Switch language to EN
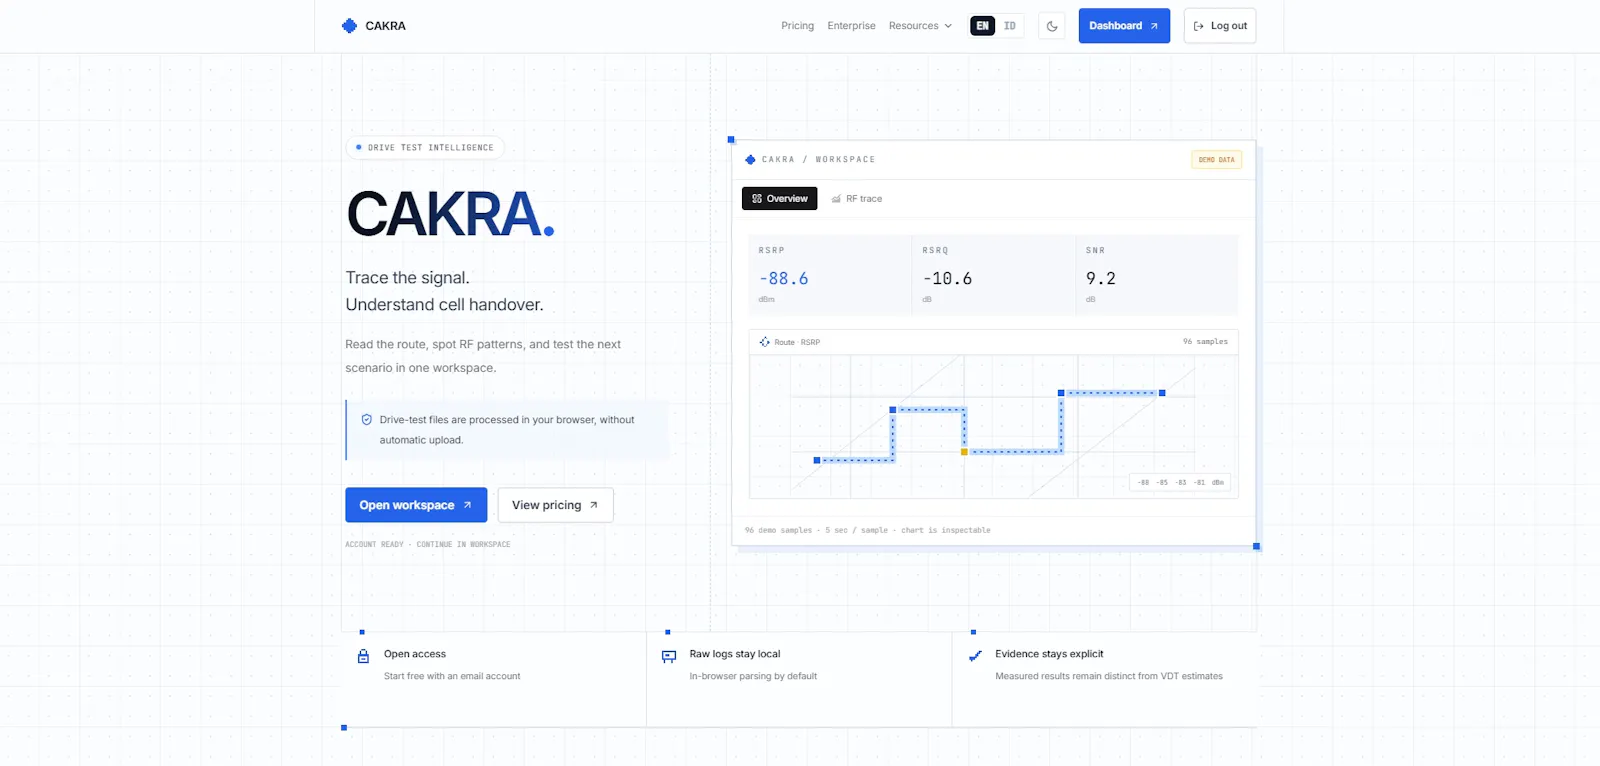The width and height of the screenshot is (1600, 766). coord(983,26)
